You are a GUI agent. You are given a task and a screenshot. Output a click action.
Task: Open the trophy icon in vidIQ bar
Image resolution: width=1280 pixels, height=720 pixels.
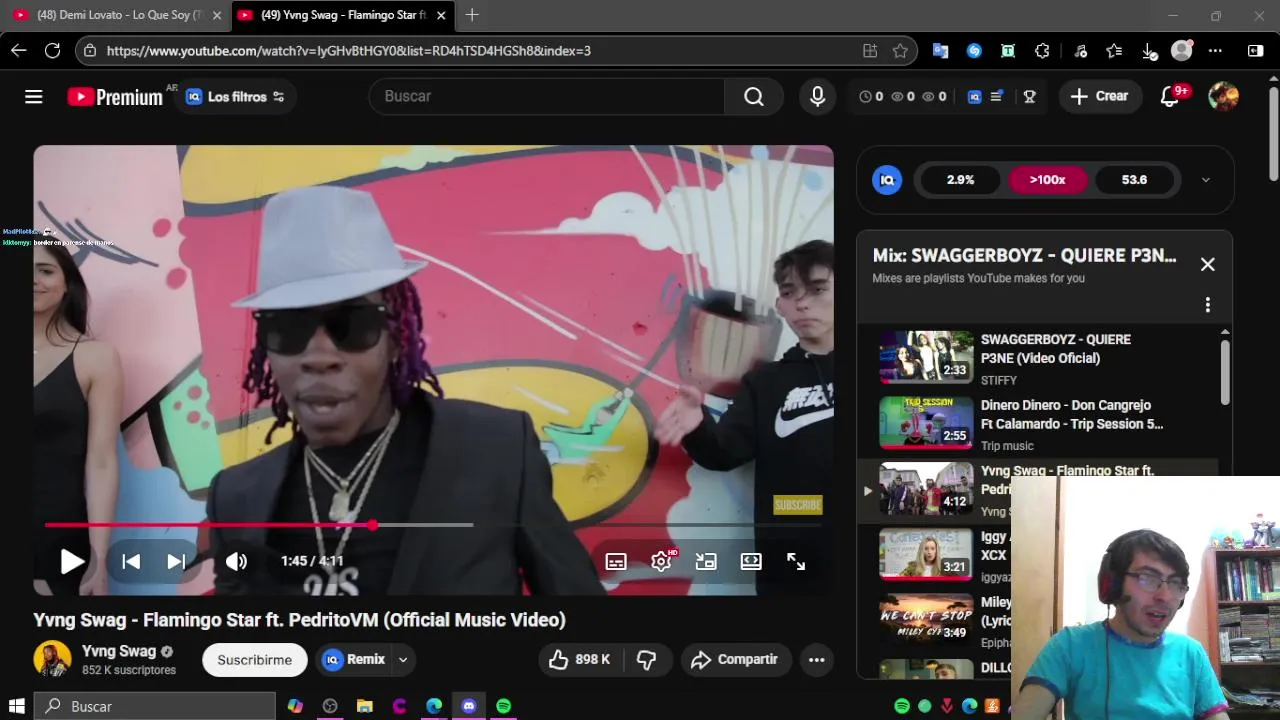pos(1029,97)
